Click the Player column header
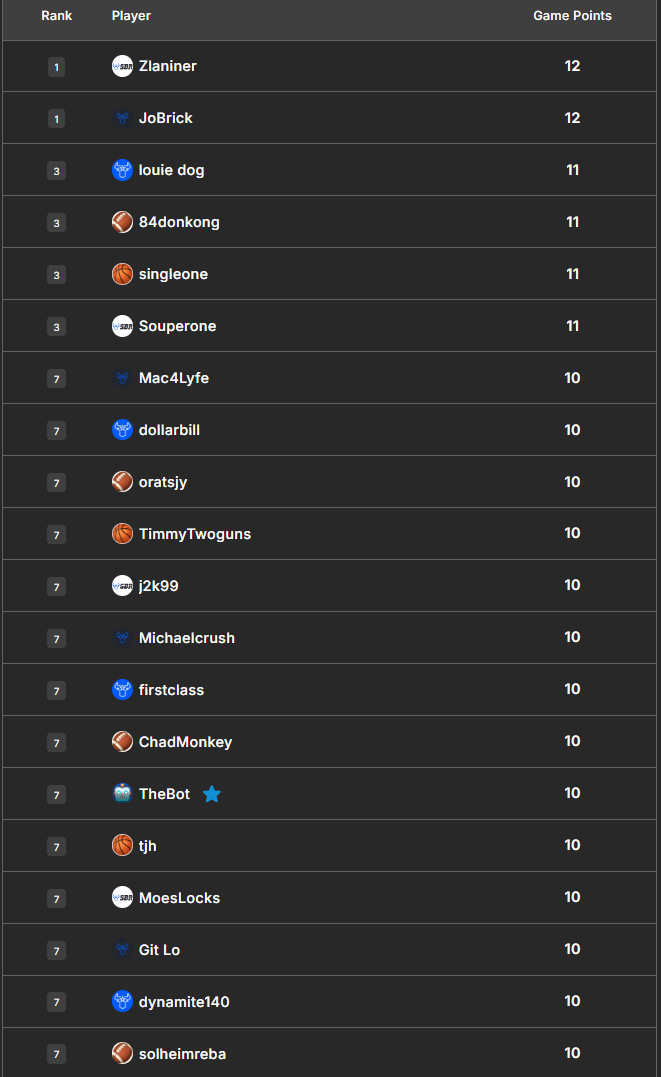Viewport: 661px width, 1077px height. pos(131,16)
